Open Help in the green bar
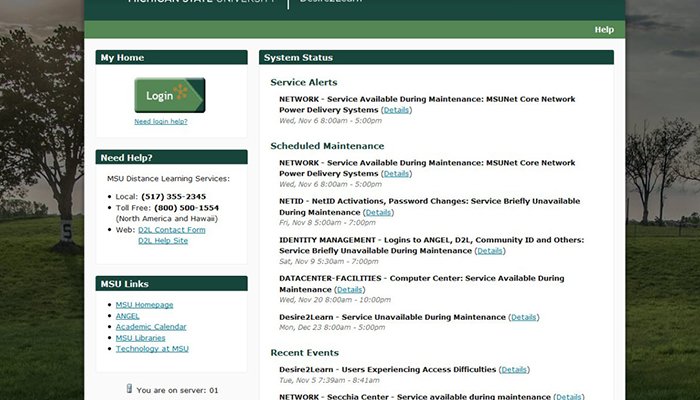Image resolution: width=700 pixels, height=400 pixels. [x=604, y=29]
